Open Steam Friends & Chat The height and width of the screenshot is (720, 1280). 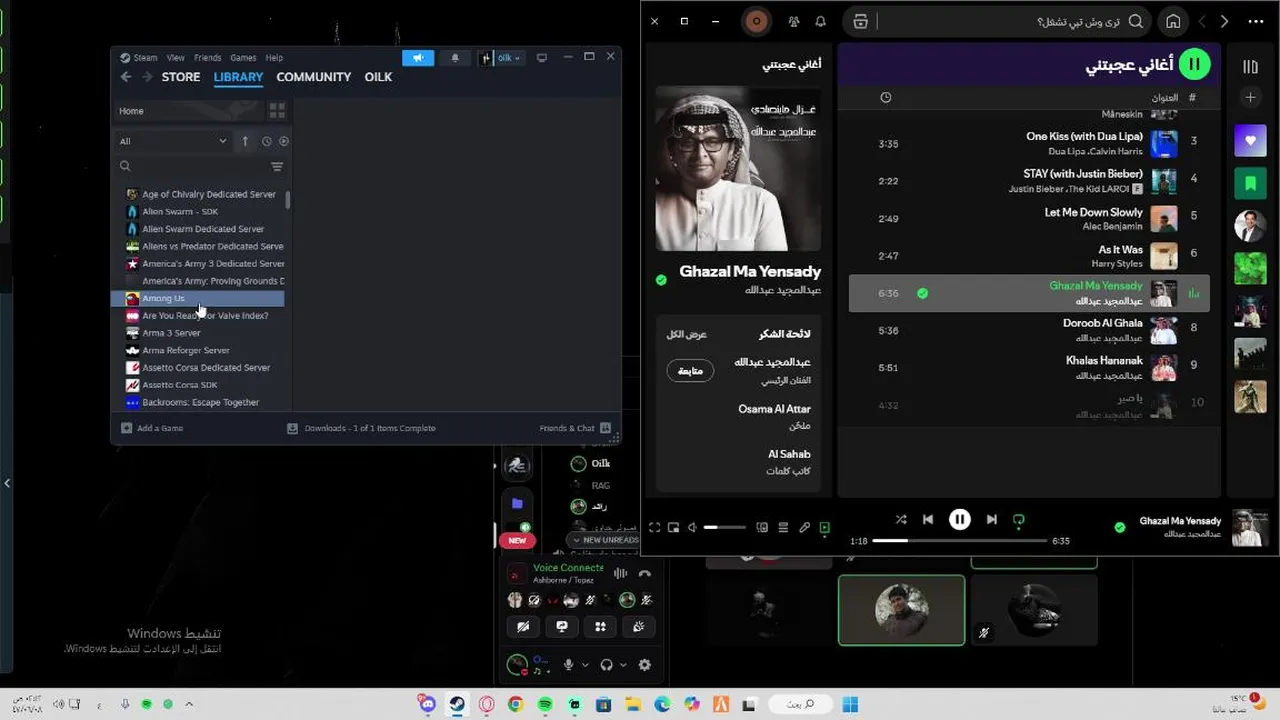pos(575,428)
